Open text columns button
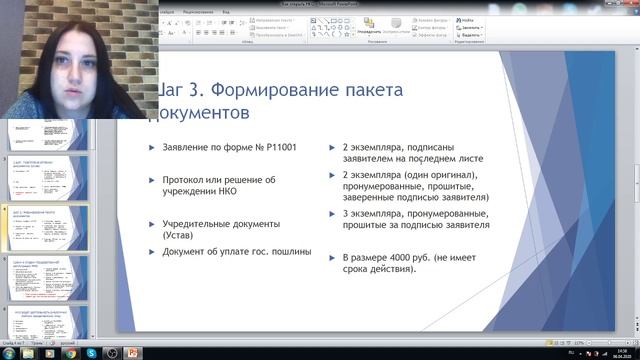The image size is (640, 360). coord(233,33)
